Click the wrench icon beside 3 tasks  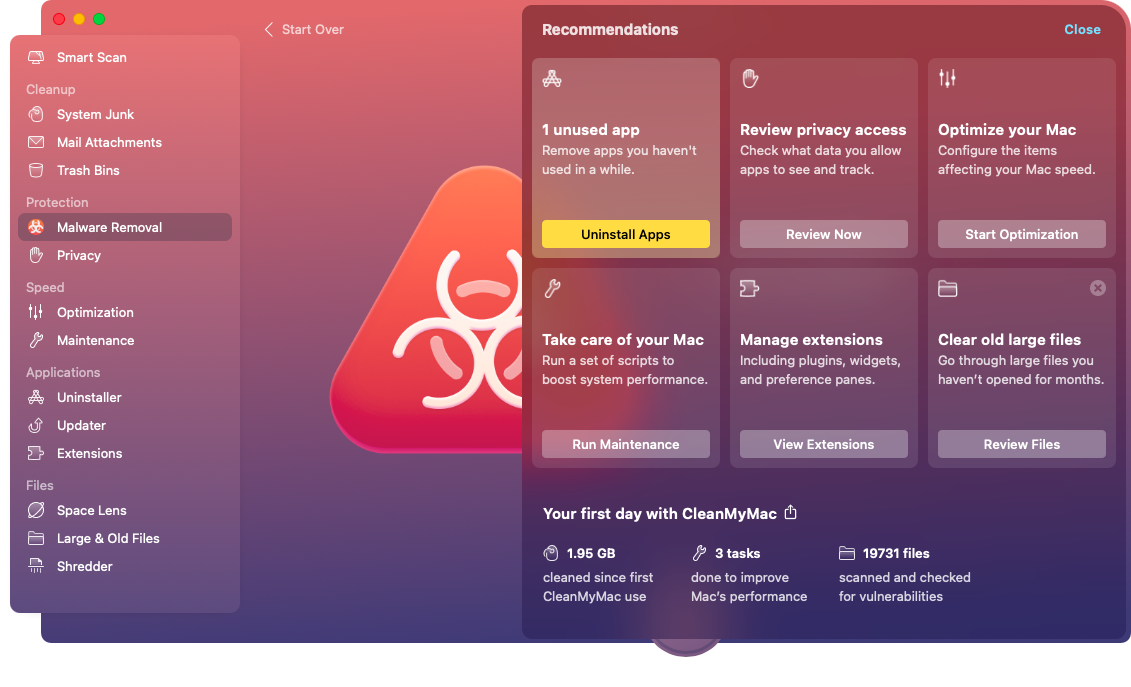click(699, 553)
